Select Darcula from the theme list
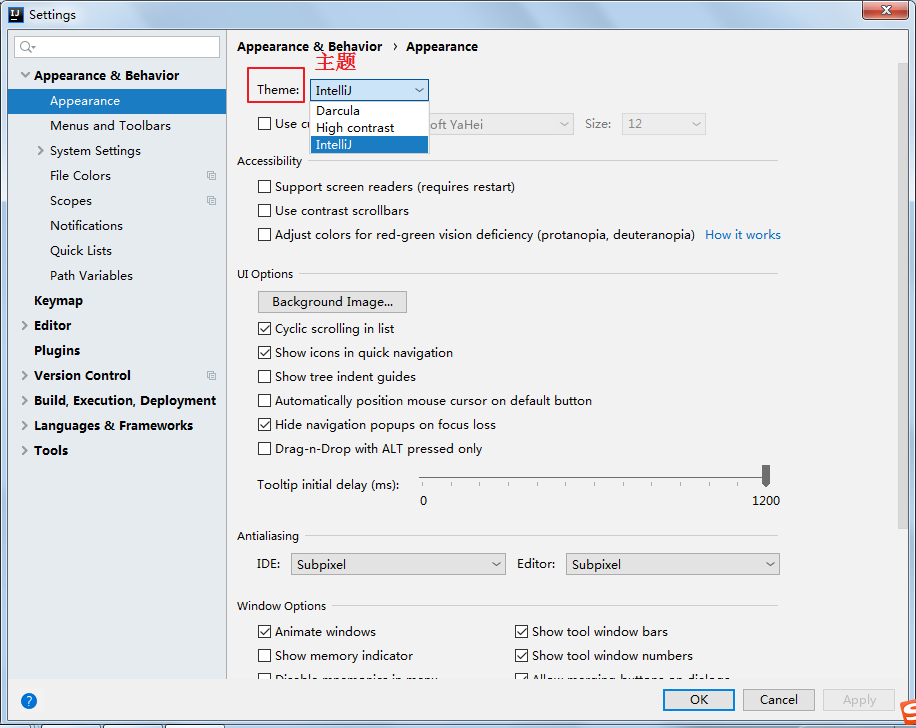The image size is (916, 728). 338,111
